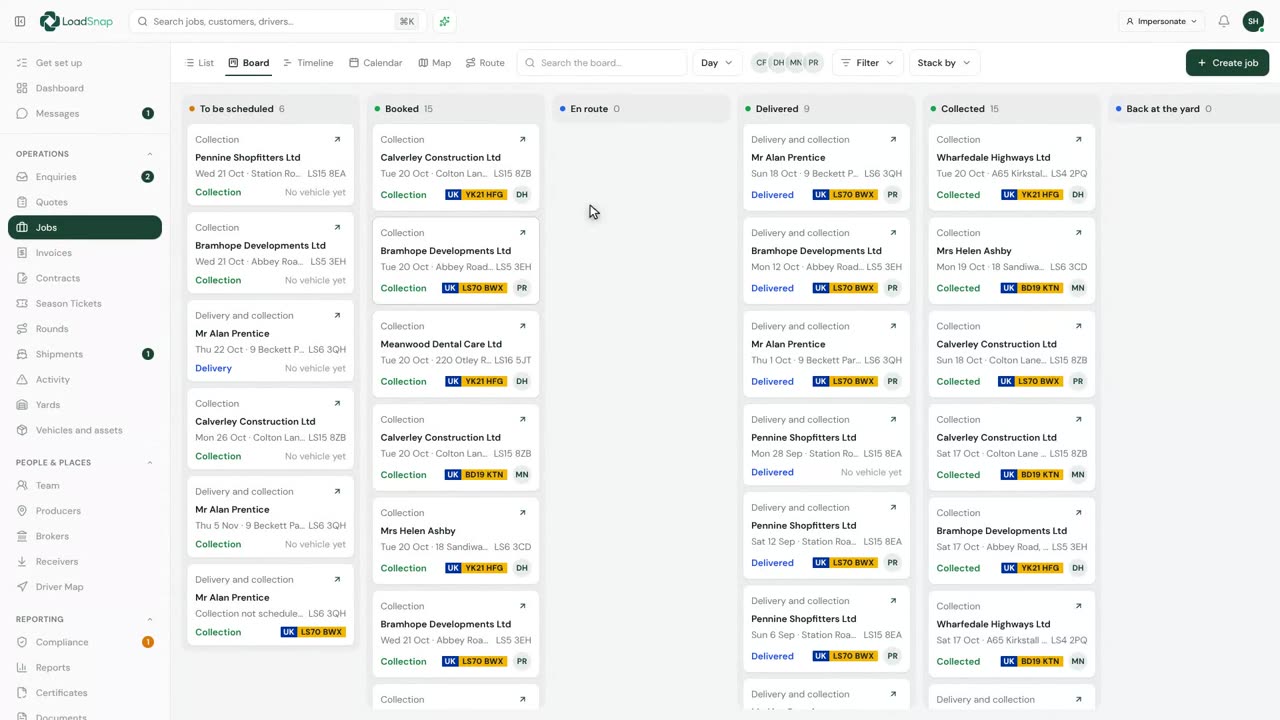Collapse the Reporting sidebar section
This screenshot has width=1280, height=720.
point(150,619)
